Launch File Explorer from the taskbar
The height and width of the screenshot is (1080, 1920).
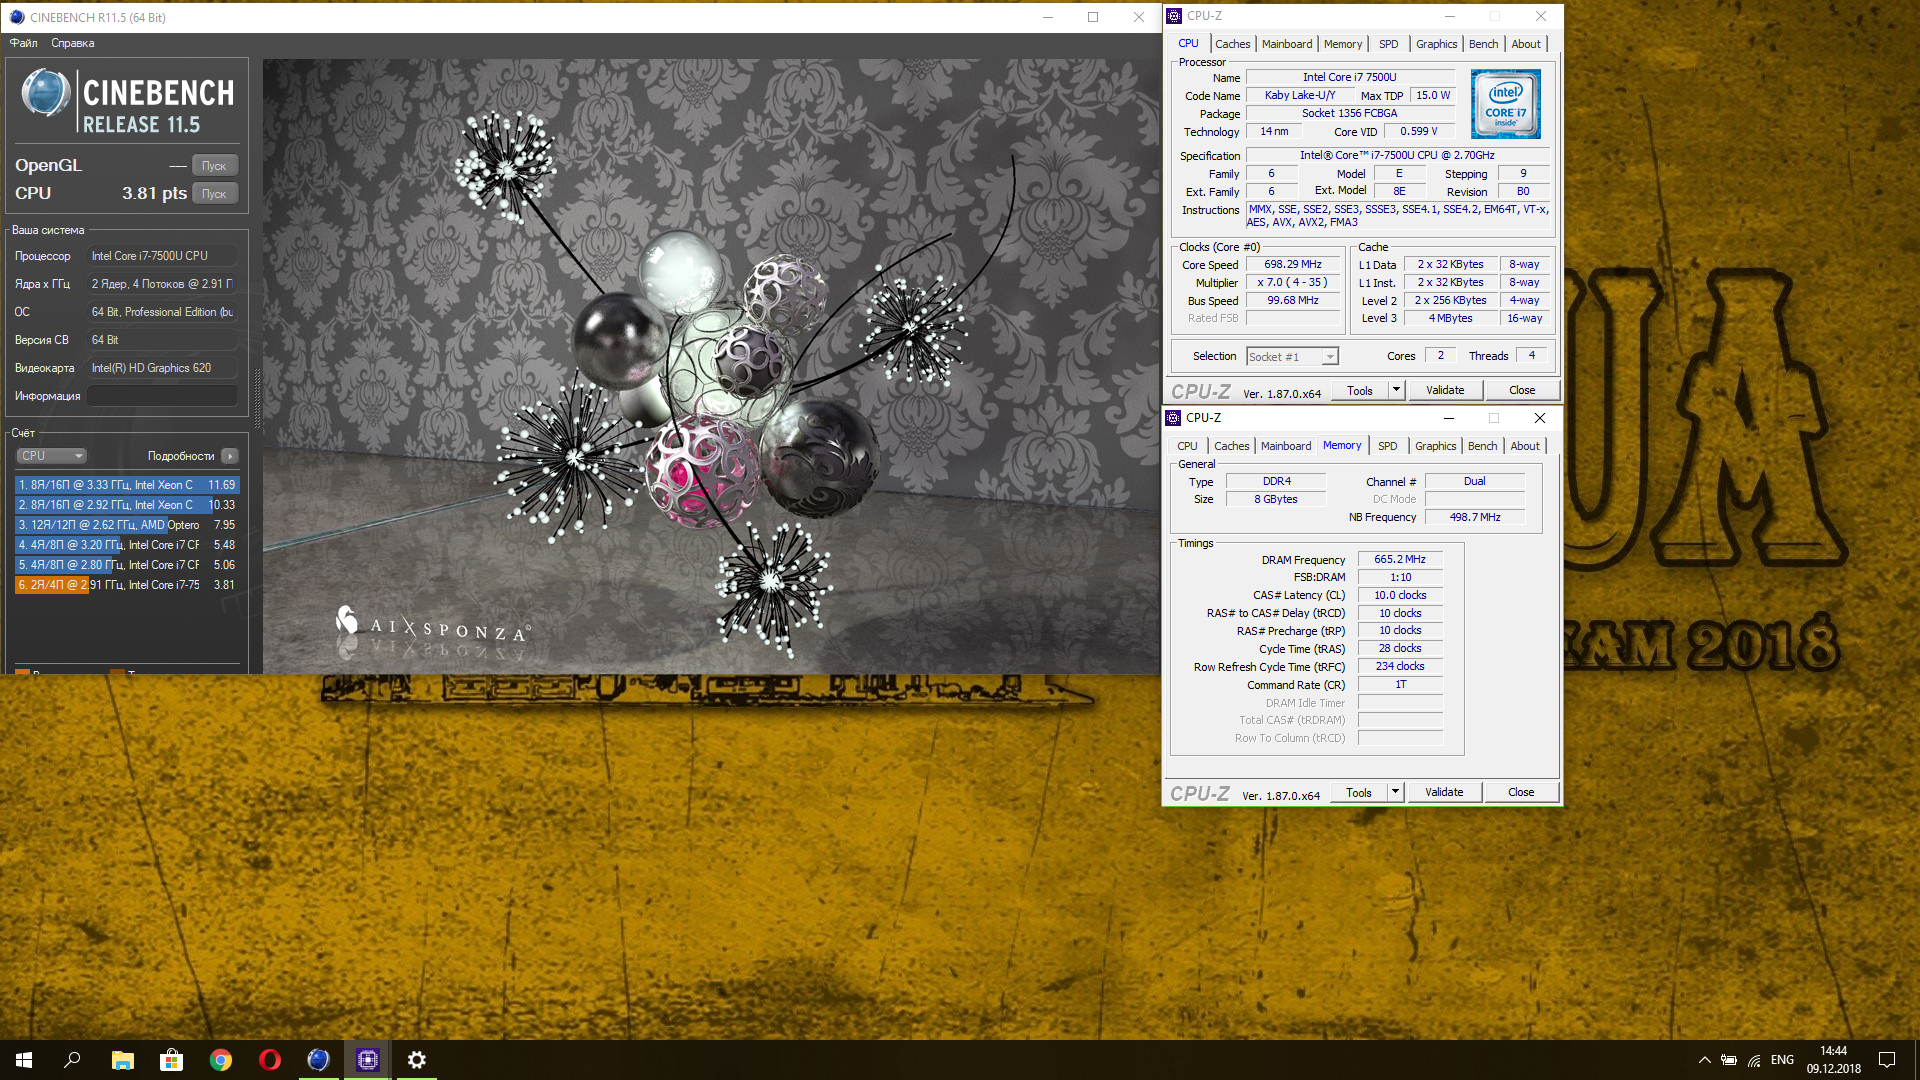pos(122,1060)
